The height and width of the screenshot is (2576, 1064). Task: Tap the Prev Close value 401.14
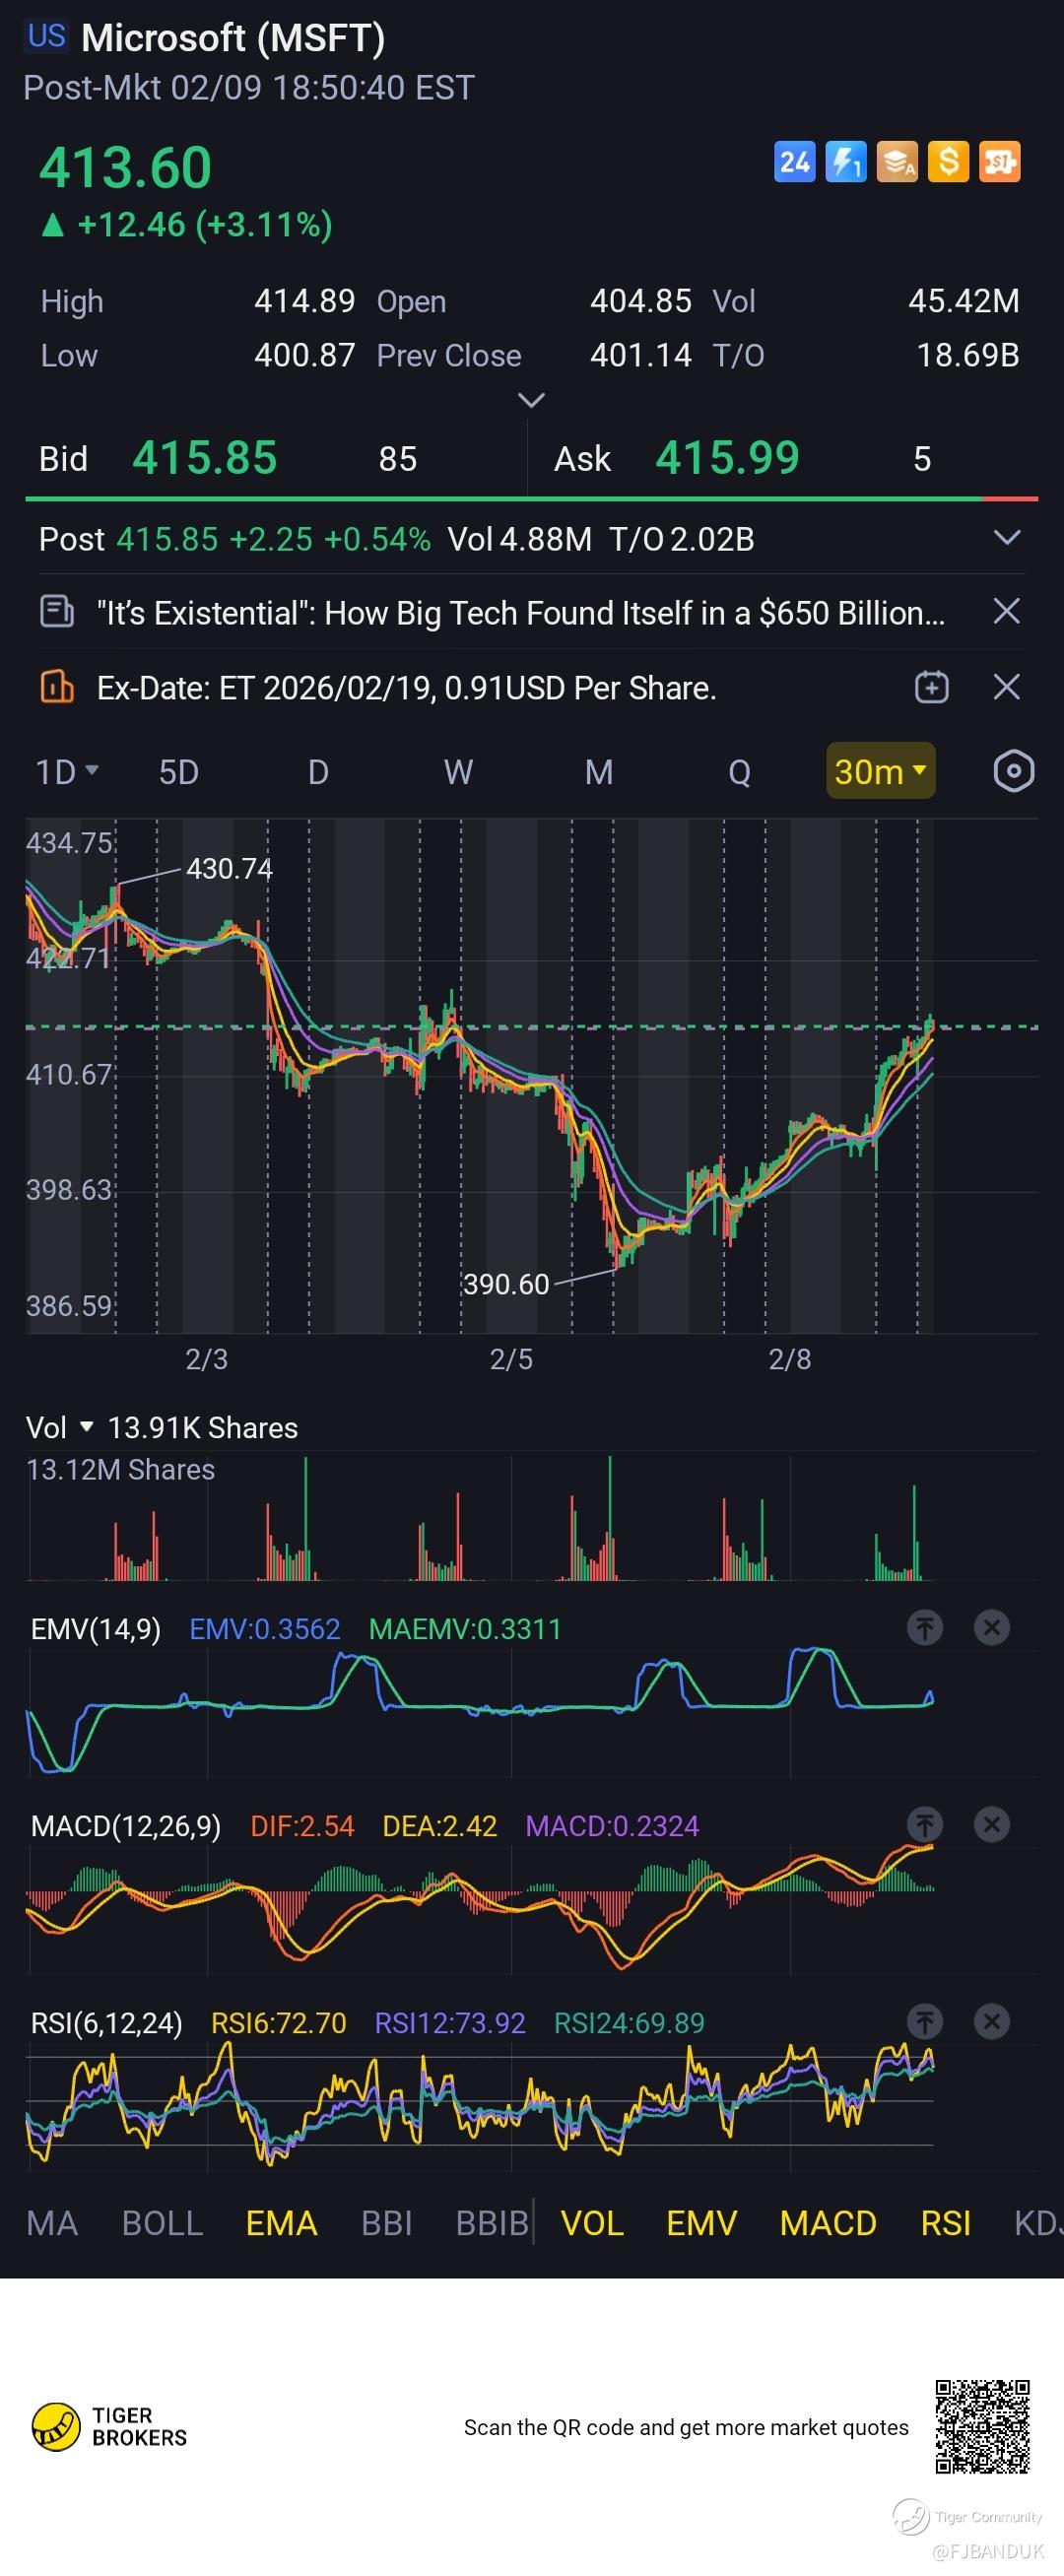coord(641,355)
